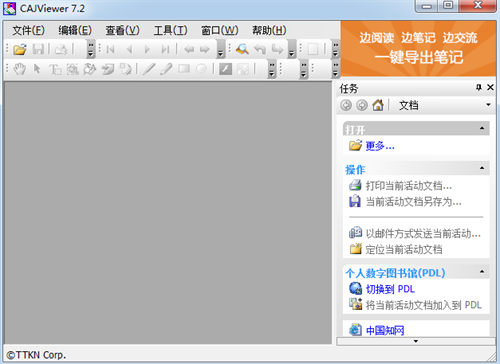This screenshot has width=500, height=364.
Task: Click the Home icon in task pane
Action: [x=378, y=105]
